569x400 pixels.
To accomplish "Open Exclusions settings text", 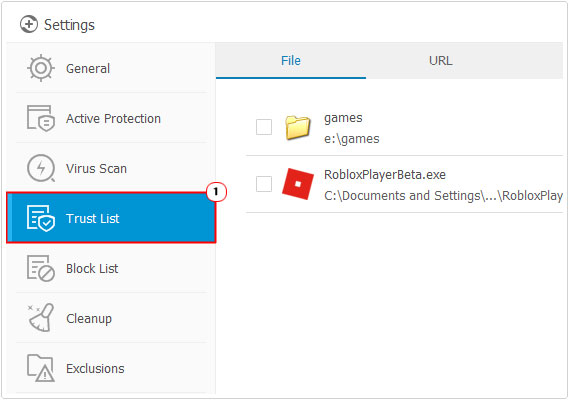I will [x=95, y=368].
